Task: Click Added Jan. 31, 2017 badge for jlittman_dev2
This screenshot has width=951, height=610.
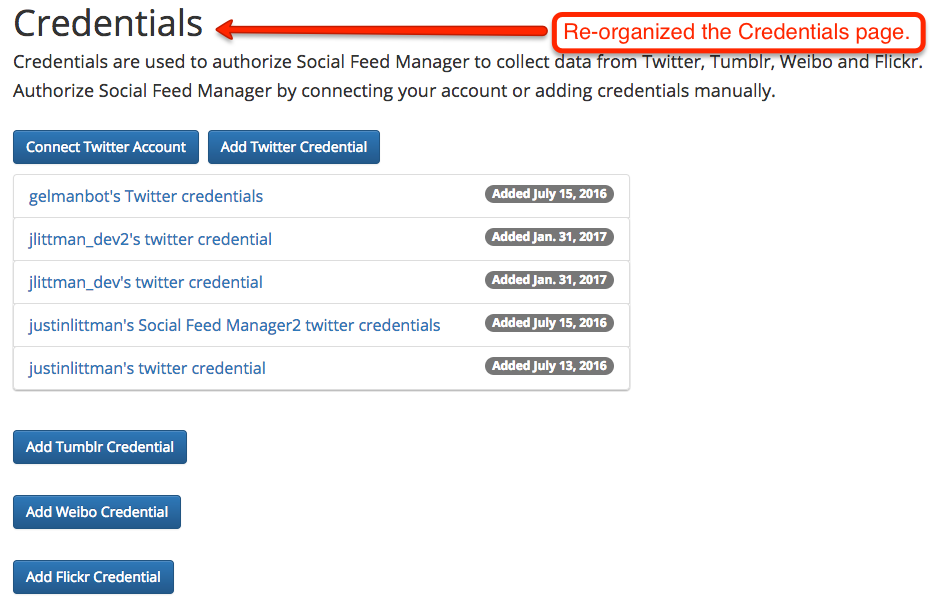Action: pos(549,237)
